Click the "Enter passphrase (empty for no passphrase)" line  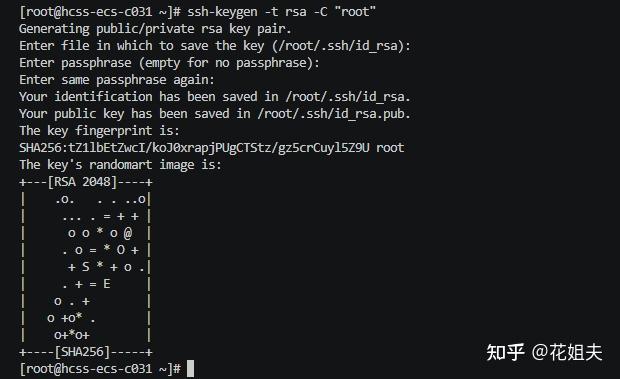click(x=169, y=63)
